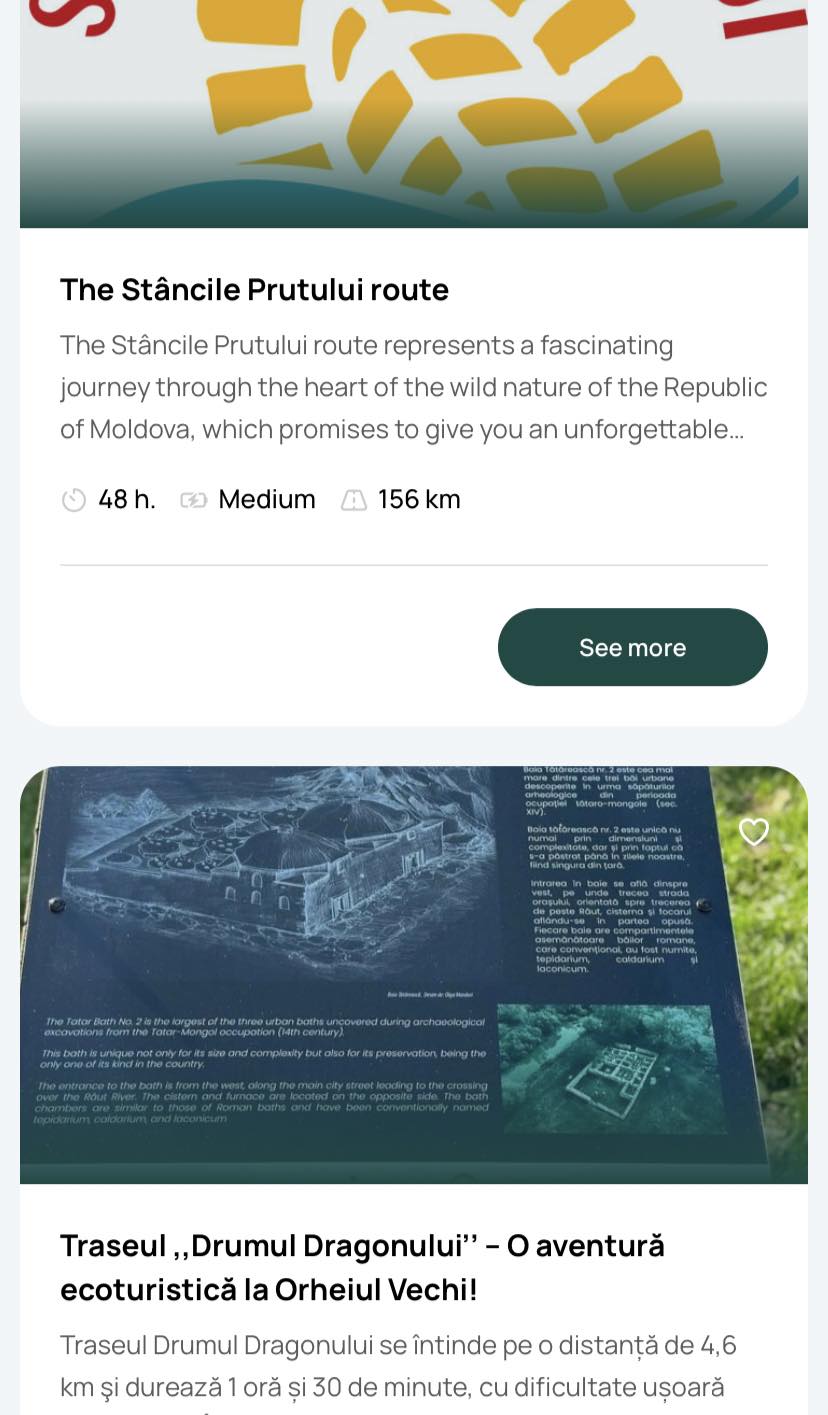Viewport: 828px width, 1415px height.
Task: Click the distance icon beside 156 km
Action: coord(354,500)
